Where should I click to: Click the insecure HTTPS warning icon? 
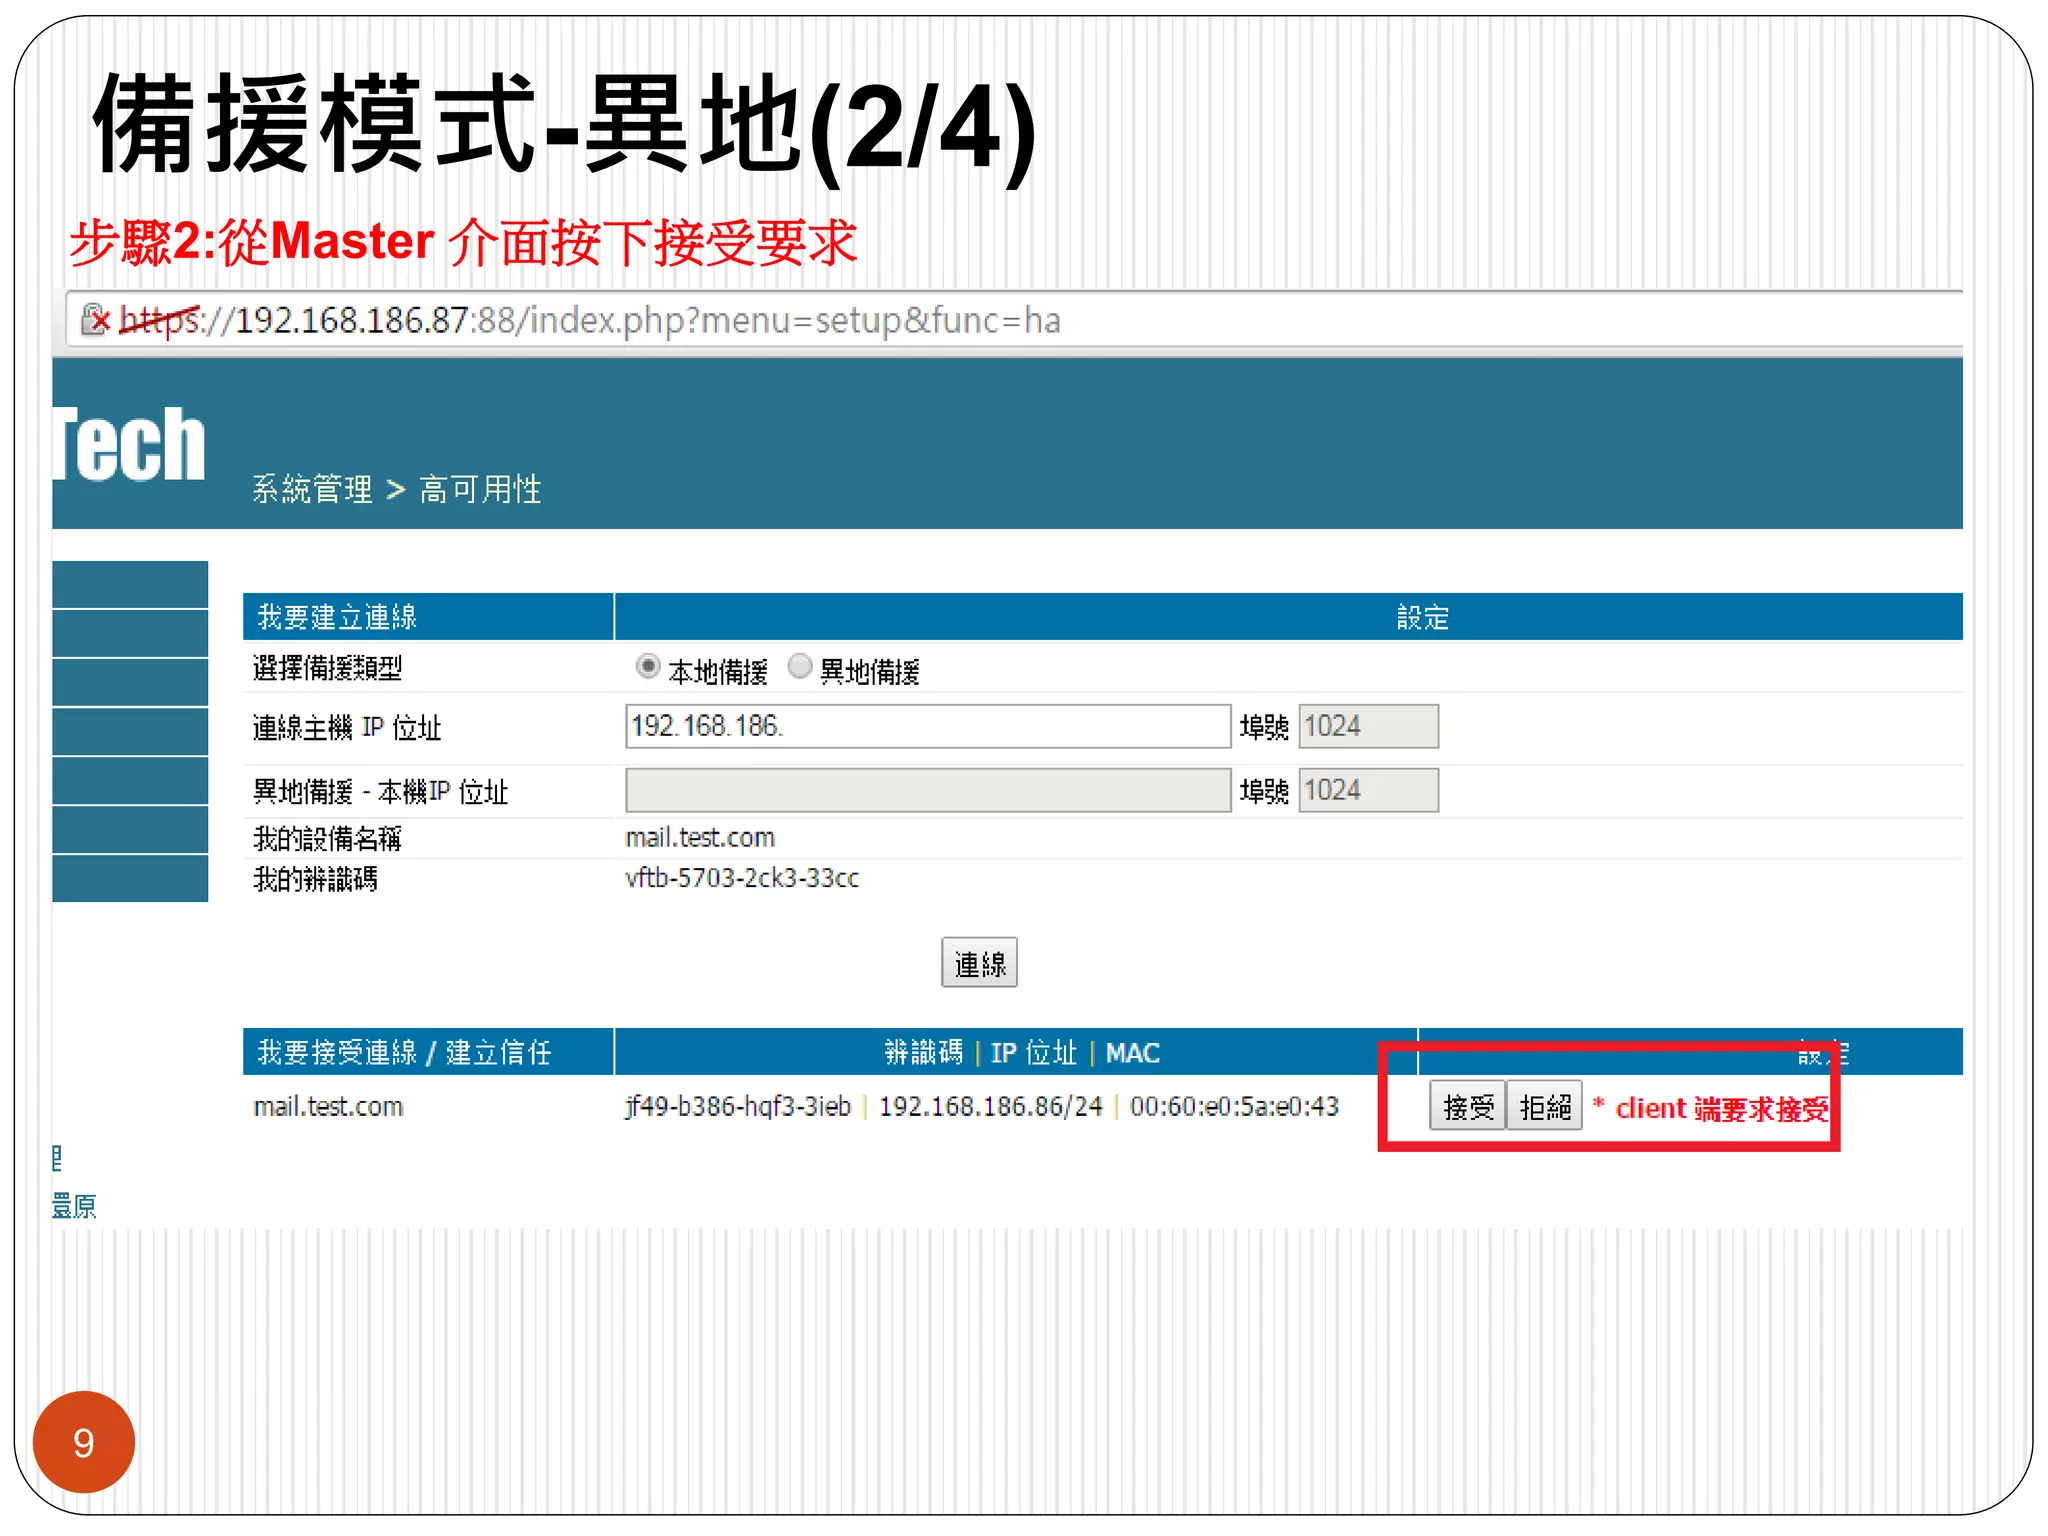click(96, 320)
